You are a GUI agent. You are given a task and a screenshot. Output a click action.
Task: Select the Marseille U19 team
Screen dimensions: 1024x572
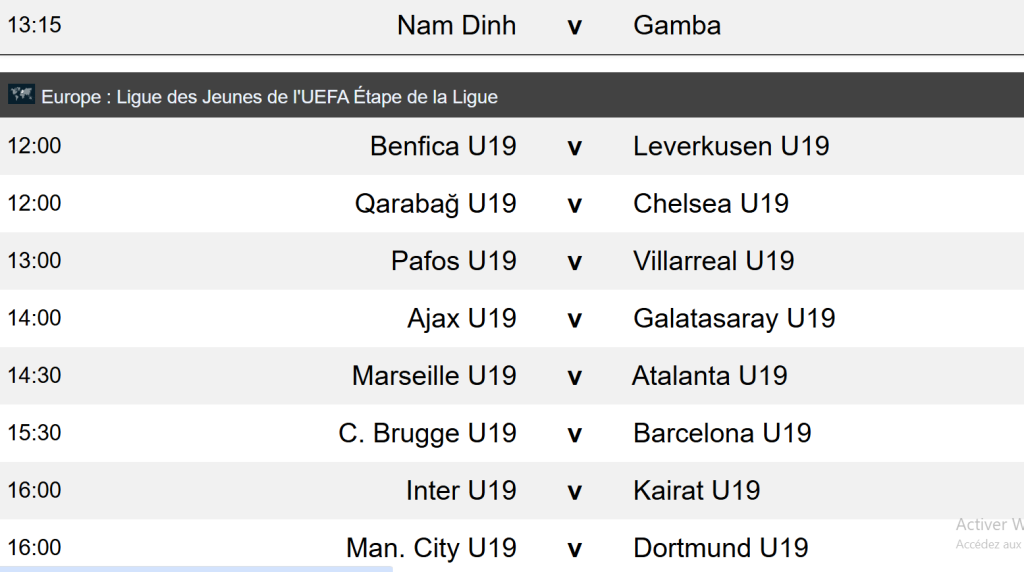(434, 376)
